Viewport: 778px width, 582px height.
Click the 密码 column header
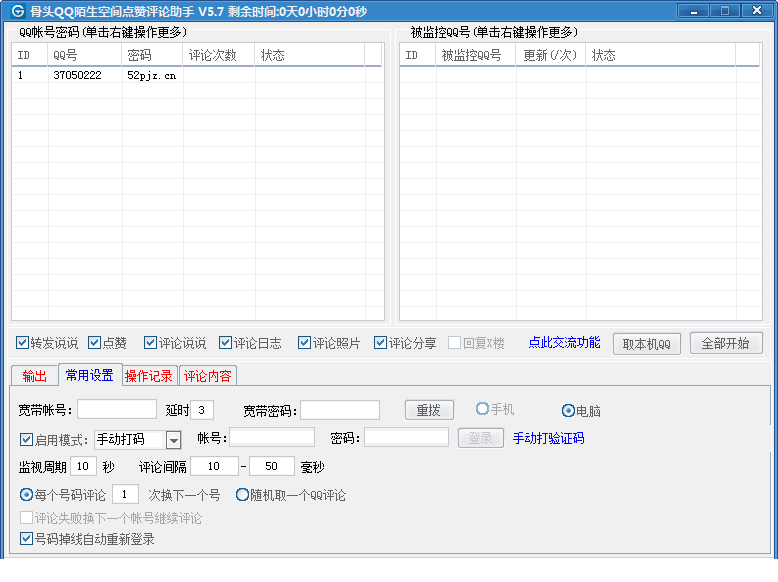[x=152, y=55]
